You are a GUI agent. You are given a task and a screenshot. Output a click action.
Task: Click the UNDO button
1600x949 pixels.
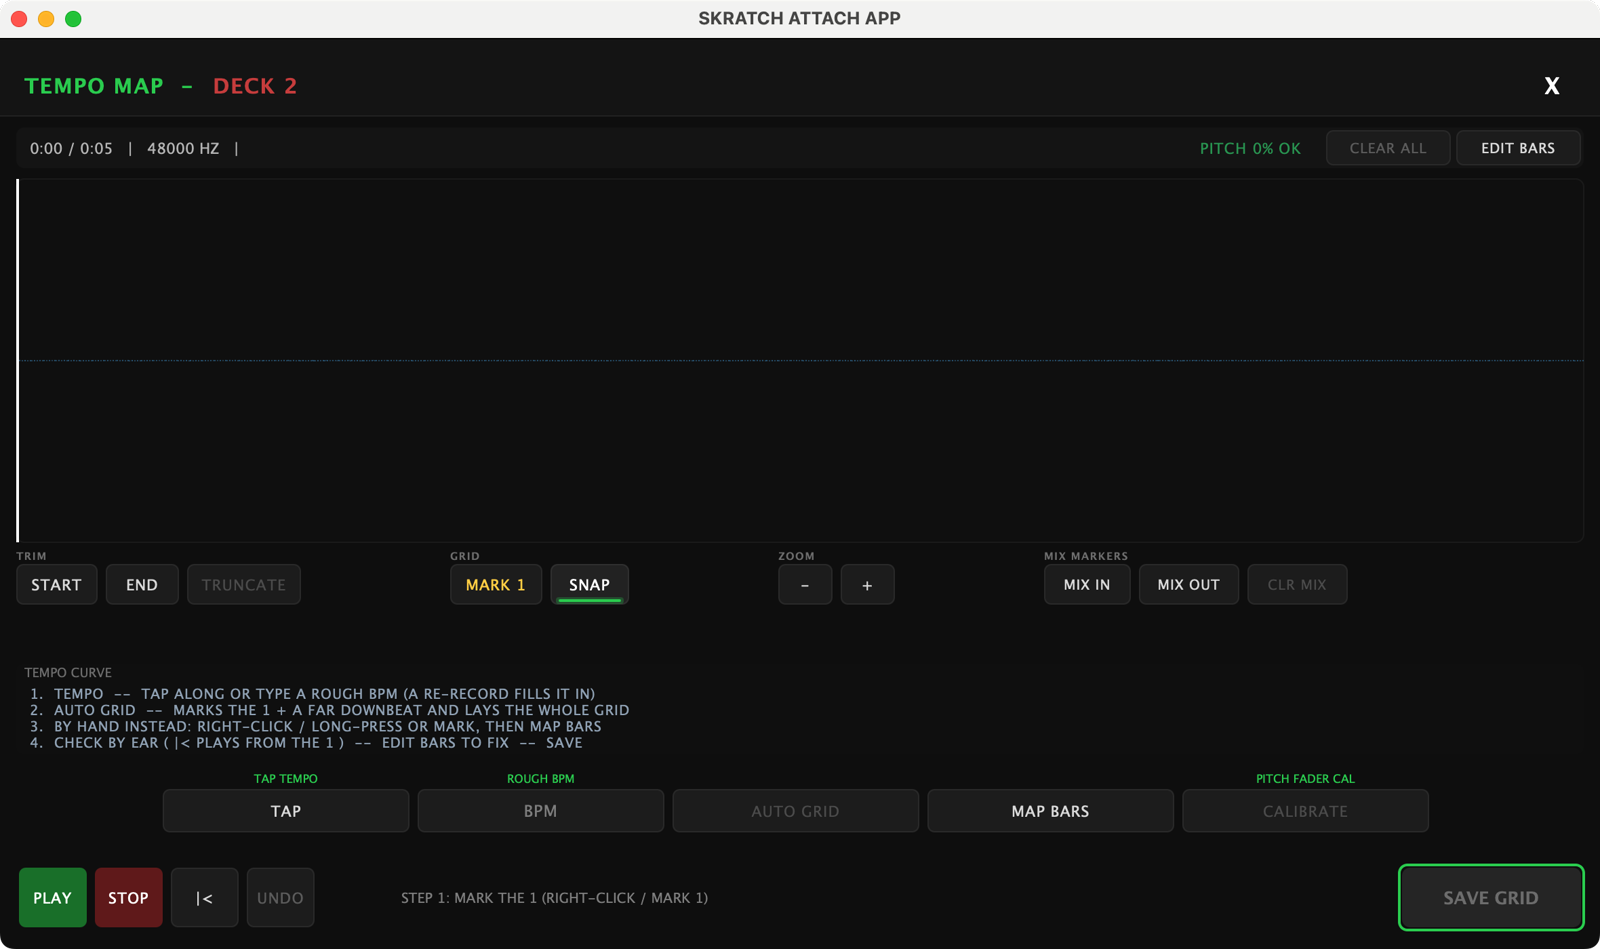(x=281, y=898)
